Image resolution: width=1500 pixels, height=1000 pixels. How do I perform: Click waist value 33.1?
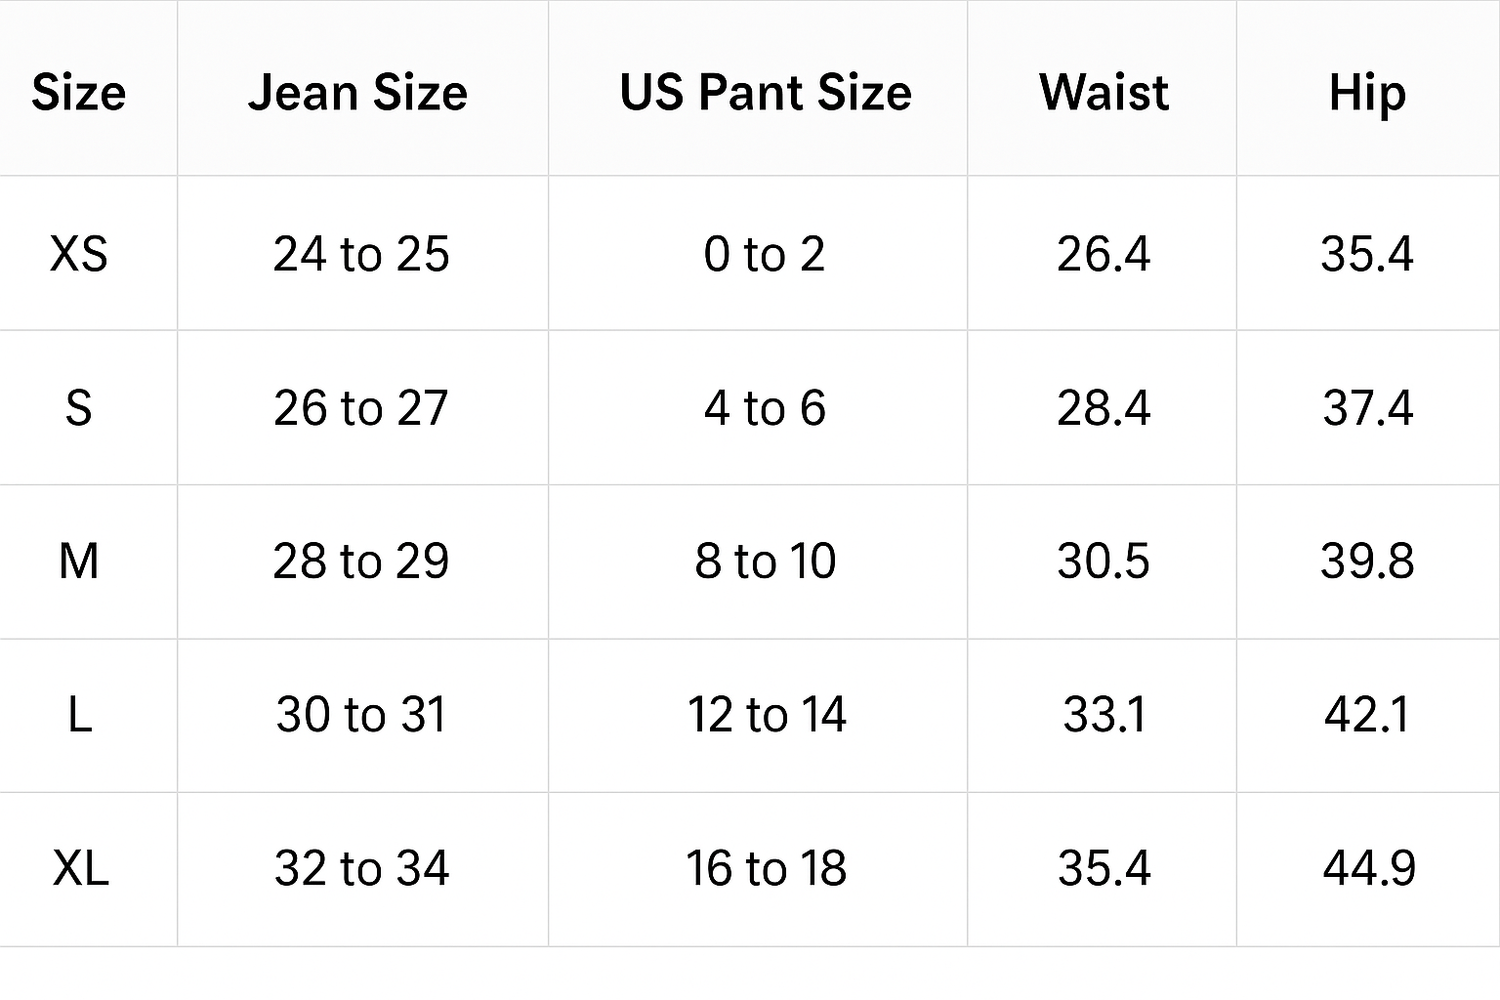point(1104,715)
